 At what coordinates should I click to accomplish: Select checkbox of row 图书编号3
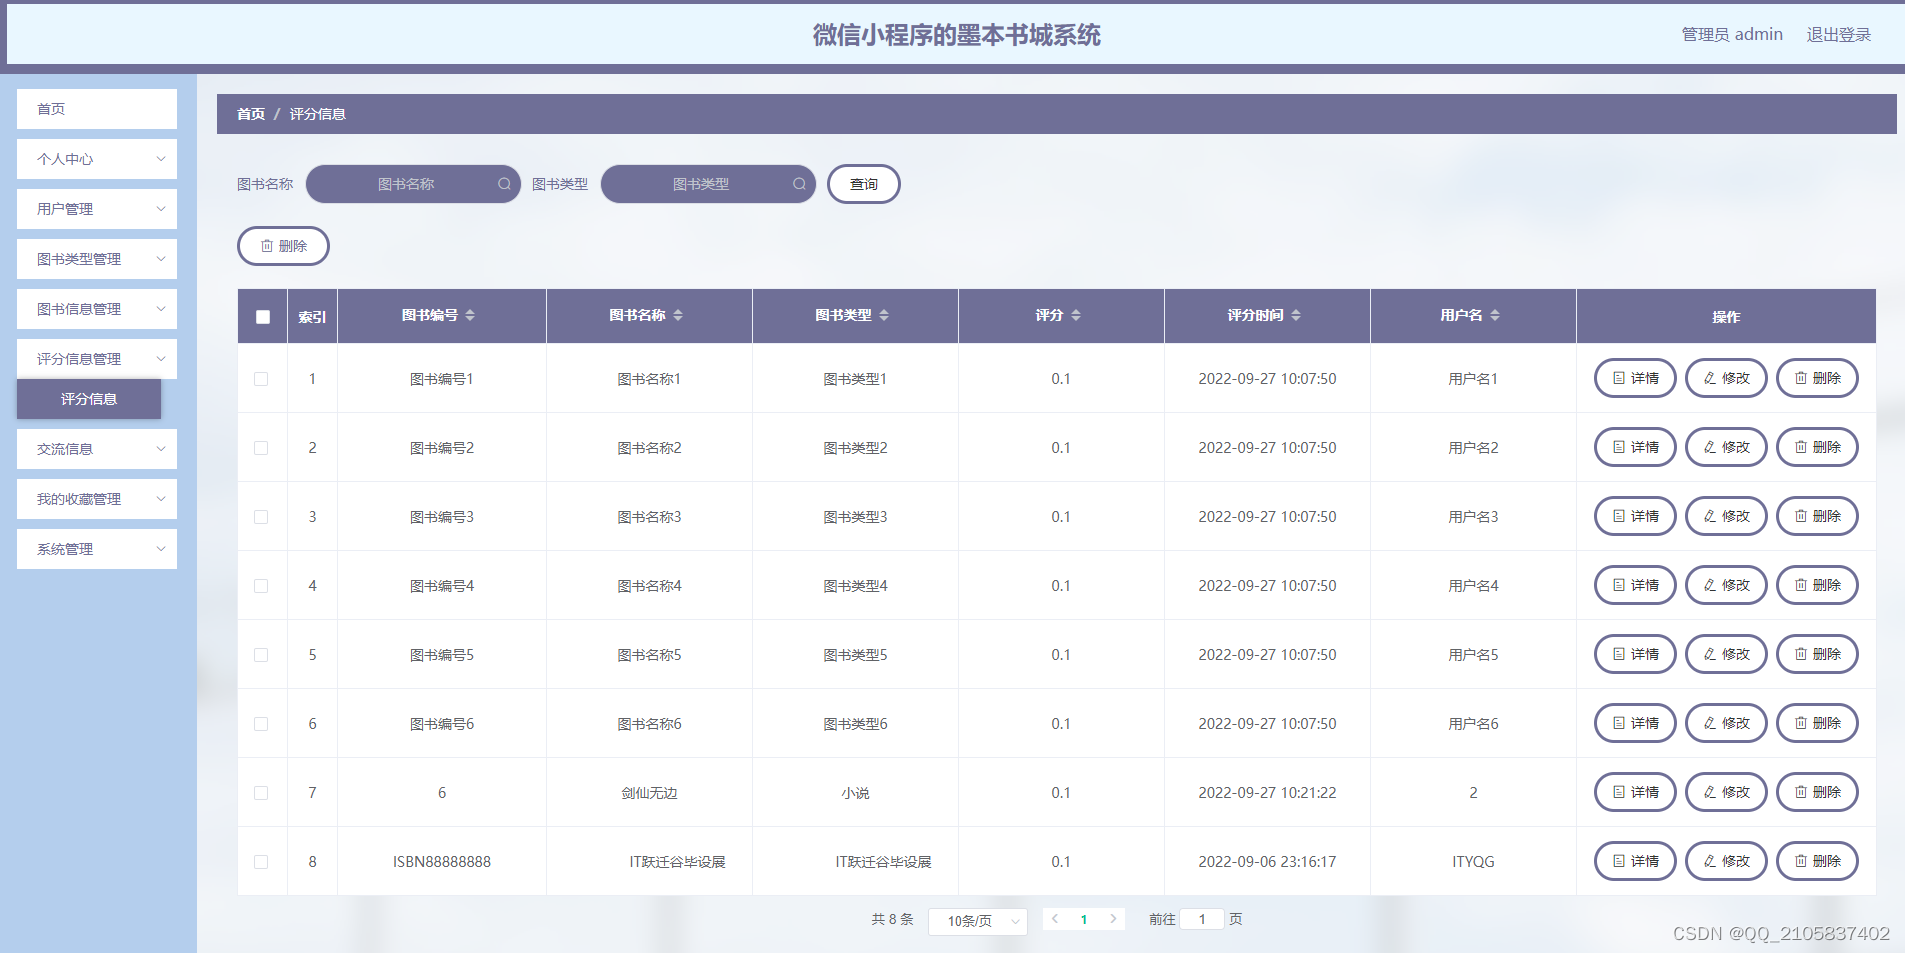pyautogui.click(x=261, y=517)
